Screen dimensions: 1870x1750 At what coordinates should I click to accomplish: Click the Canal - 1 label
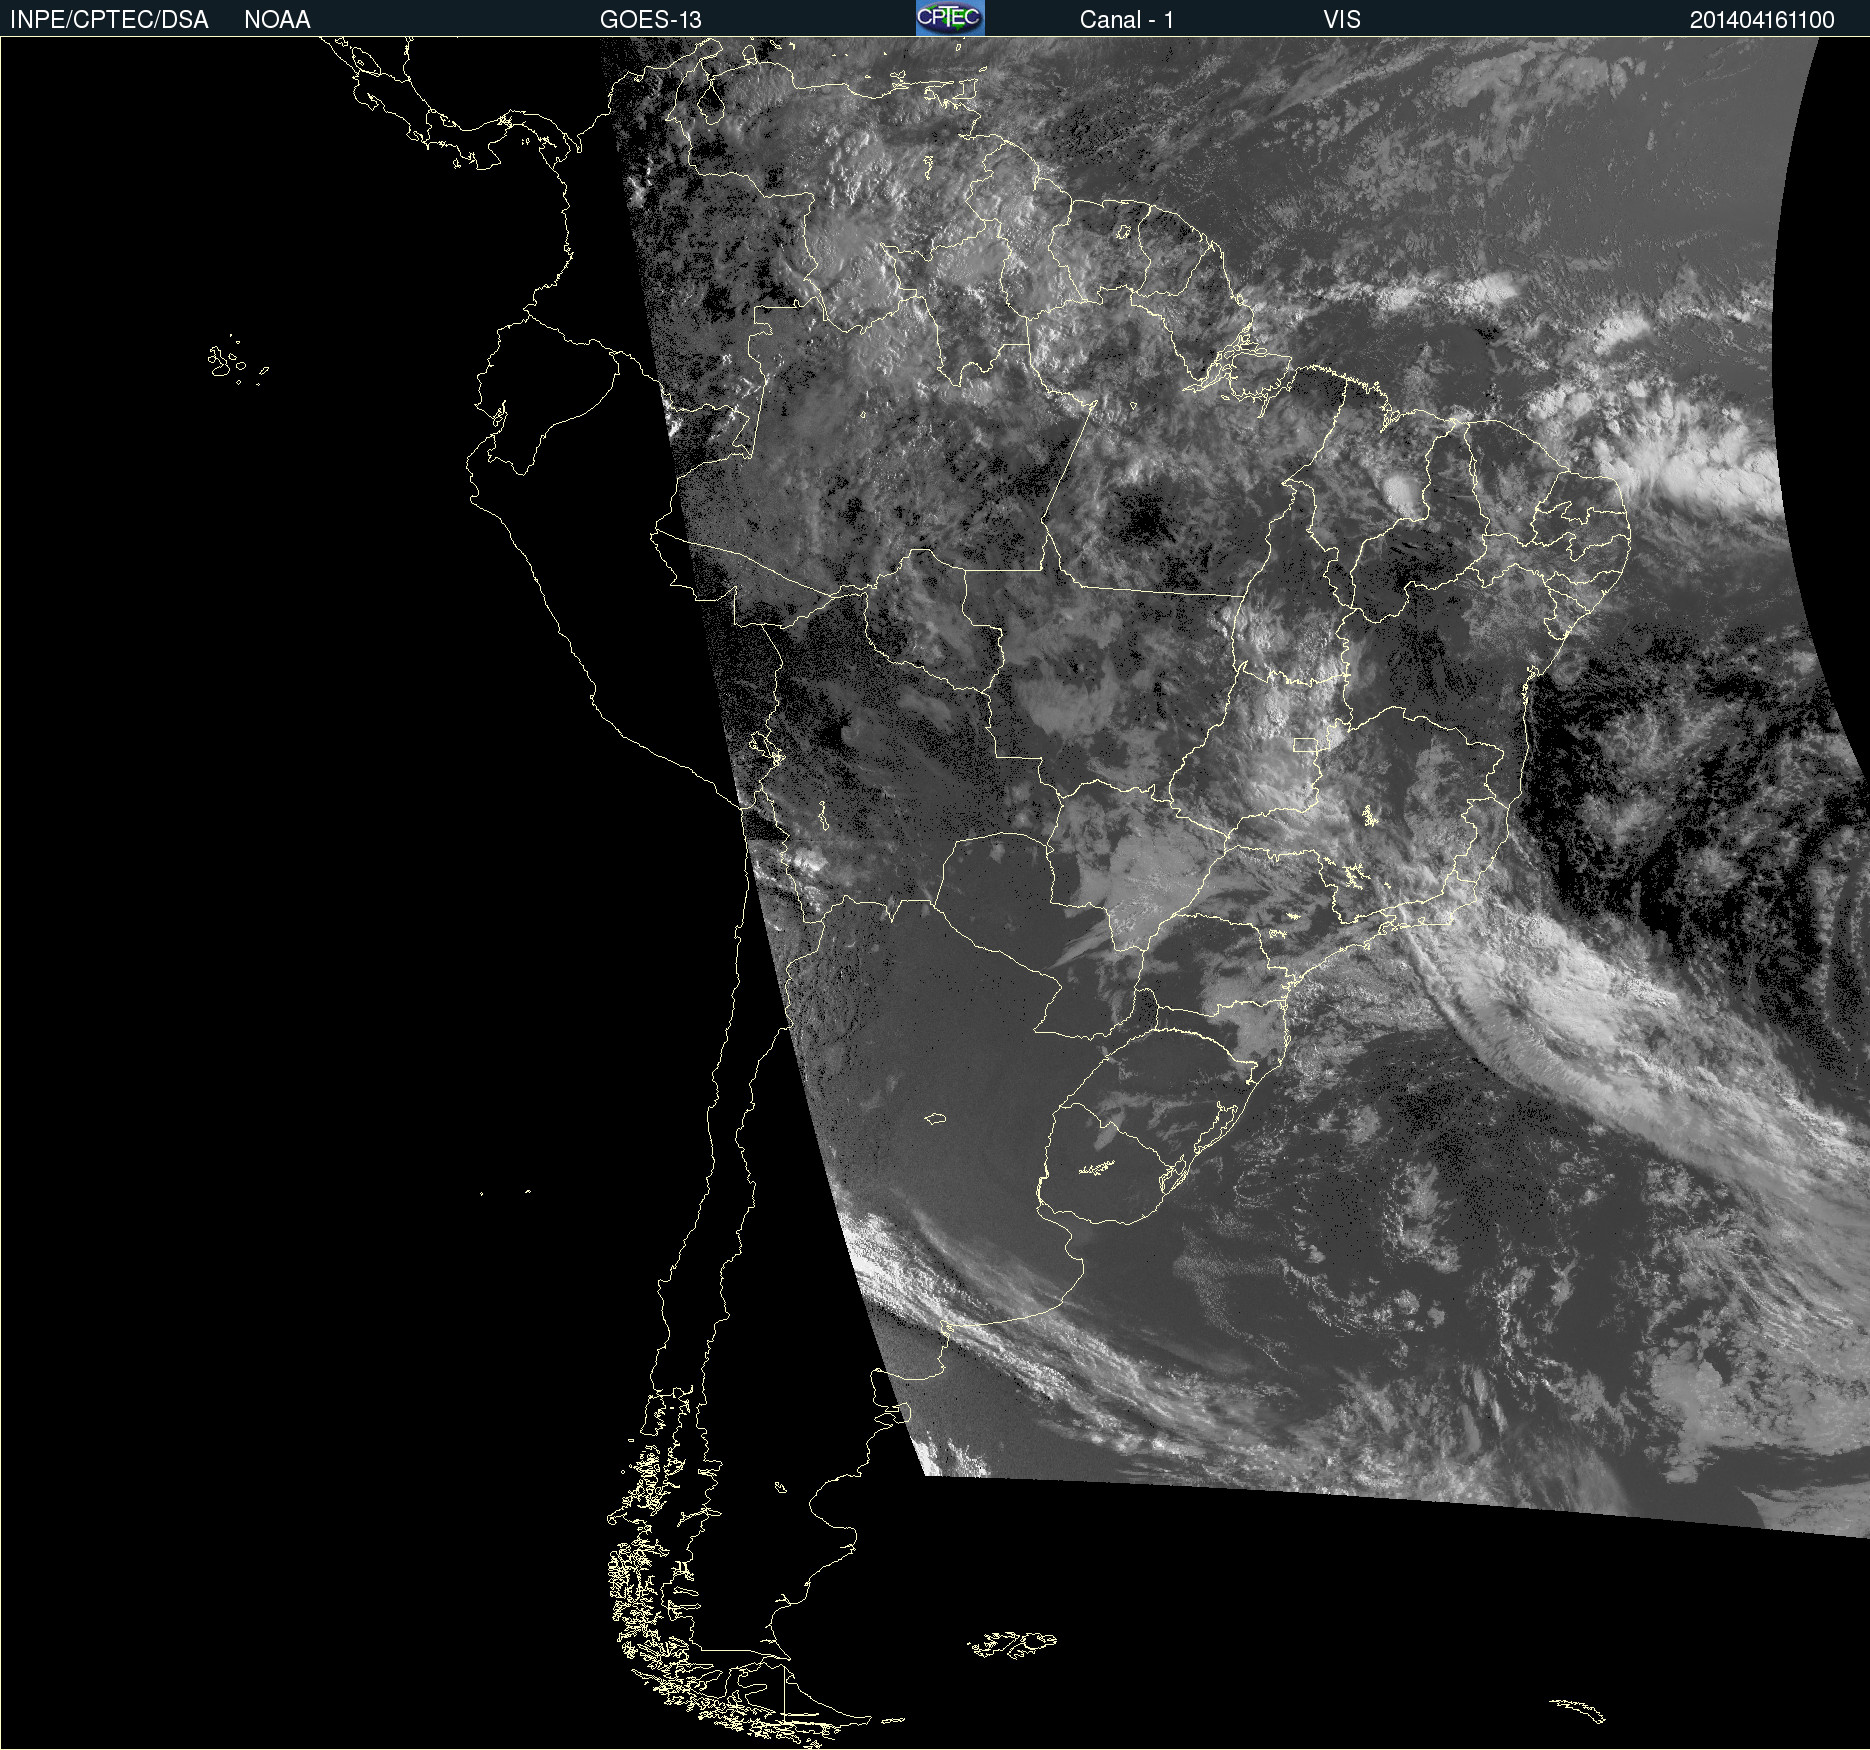tap(1127, 20)
